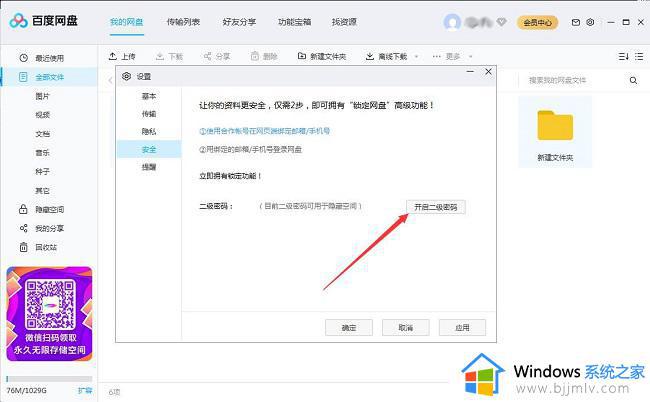Click the search magnifier icon
This screenshot has height=402, width=650.
[x=633, y=80]
